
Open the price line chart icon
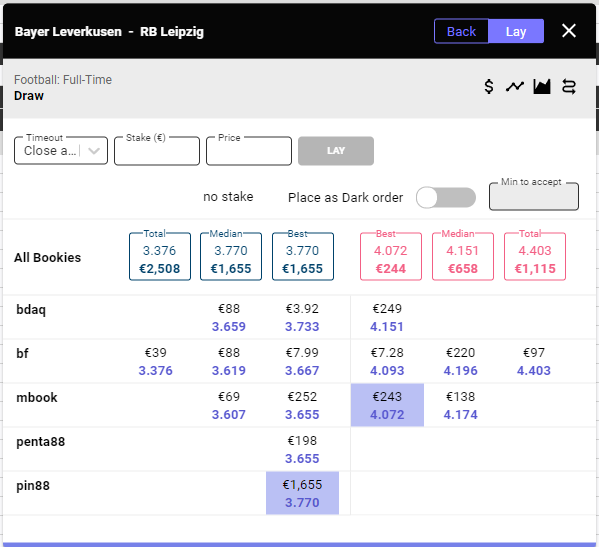[515, 87]
